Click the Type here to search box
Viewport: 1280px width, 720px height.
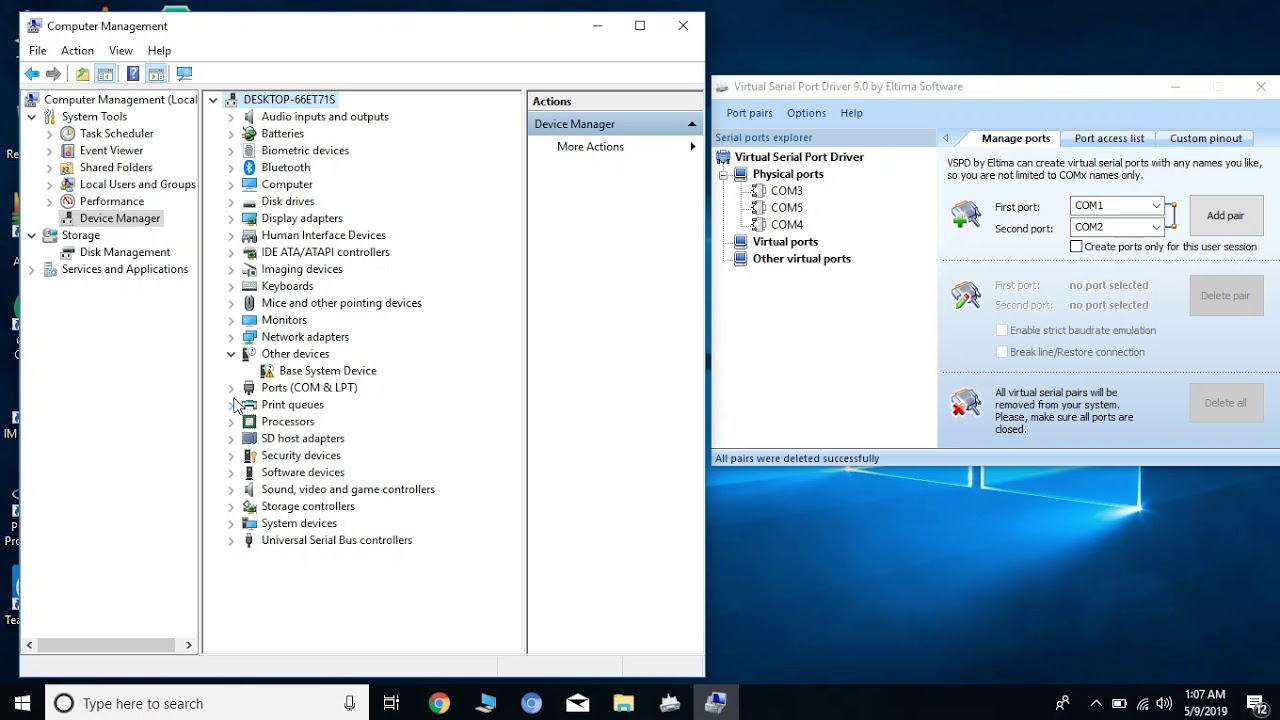pyautogui.click(x=208, y=703)
